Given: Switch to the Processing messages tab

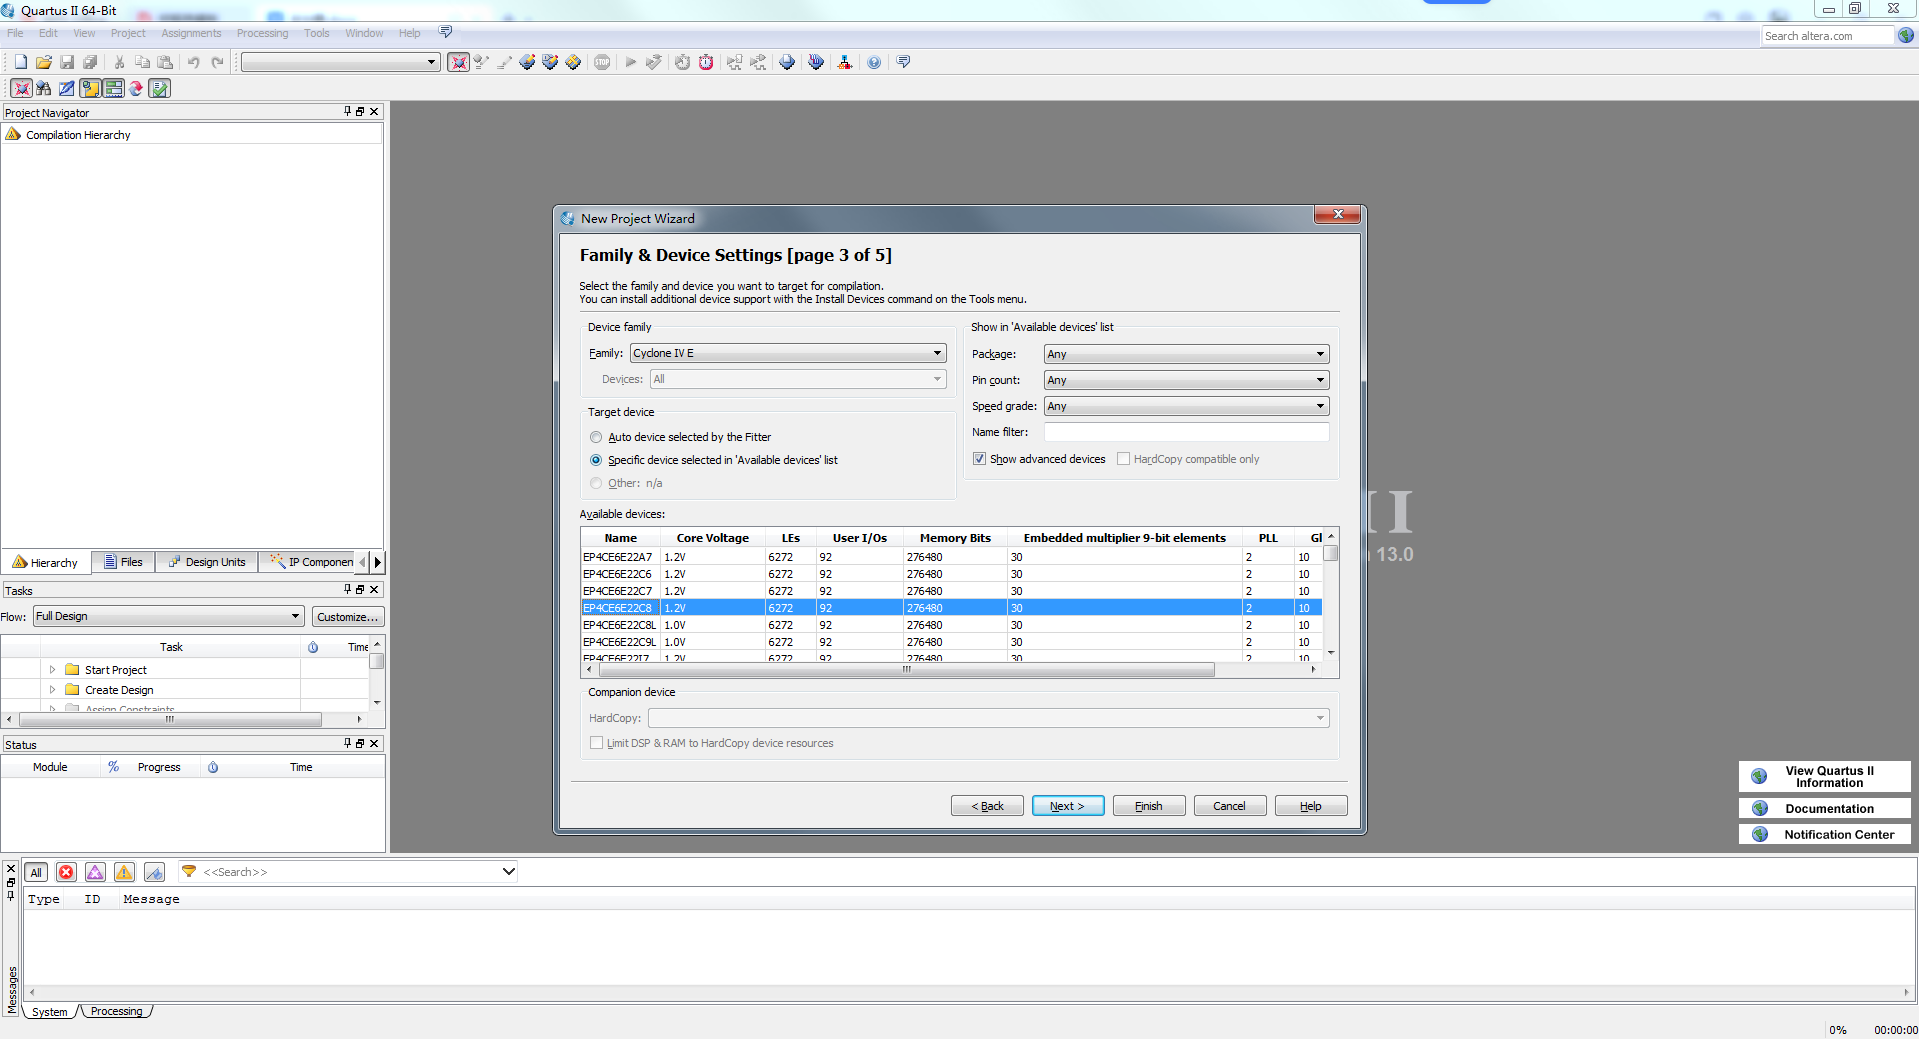Looking at the screenshot, I should (116, 1011).
